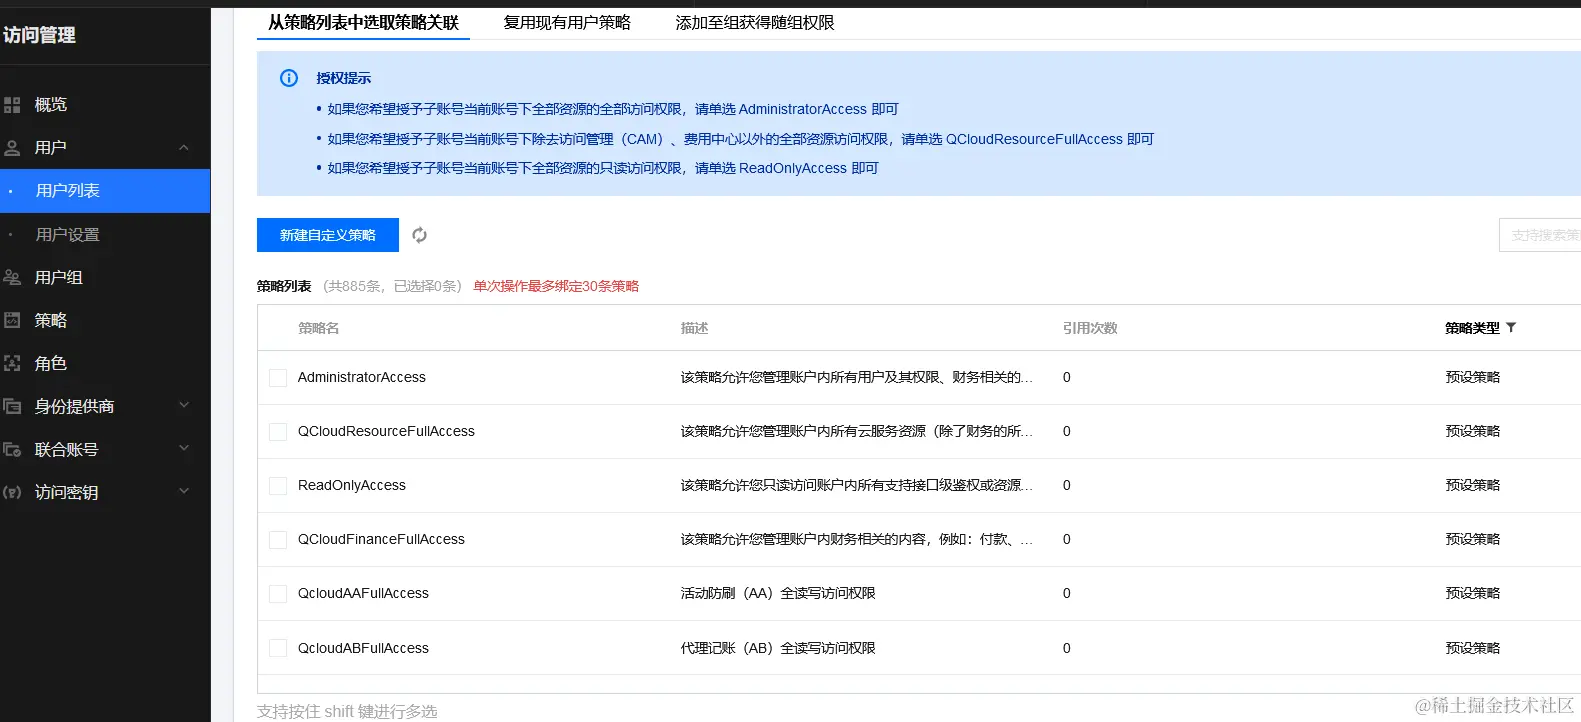The image size is (1581, 722).
Task: Check the QCloudFinanceFullAccess policy checkbox
Action: click(x=278, y=540)
